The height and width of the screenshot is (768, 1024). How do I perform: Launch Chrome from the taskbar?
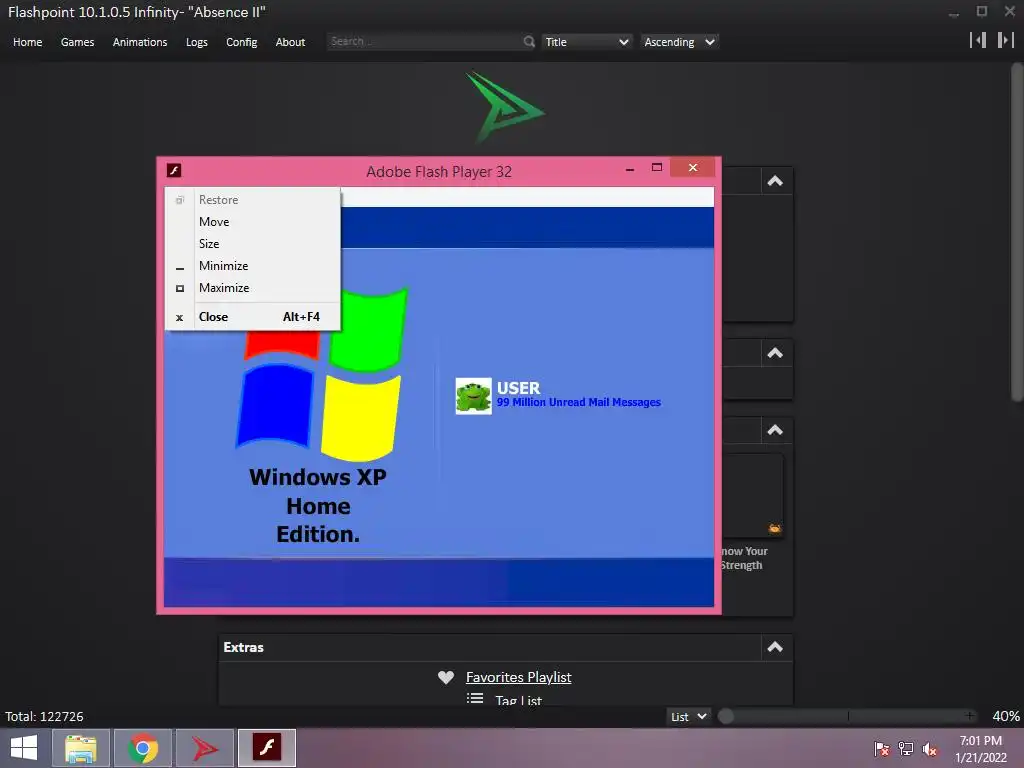click(x=142, y=748)
